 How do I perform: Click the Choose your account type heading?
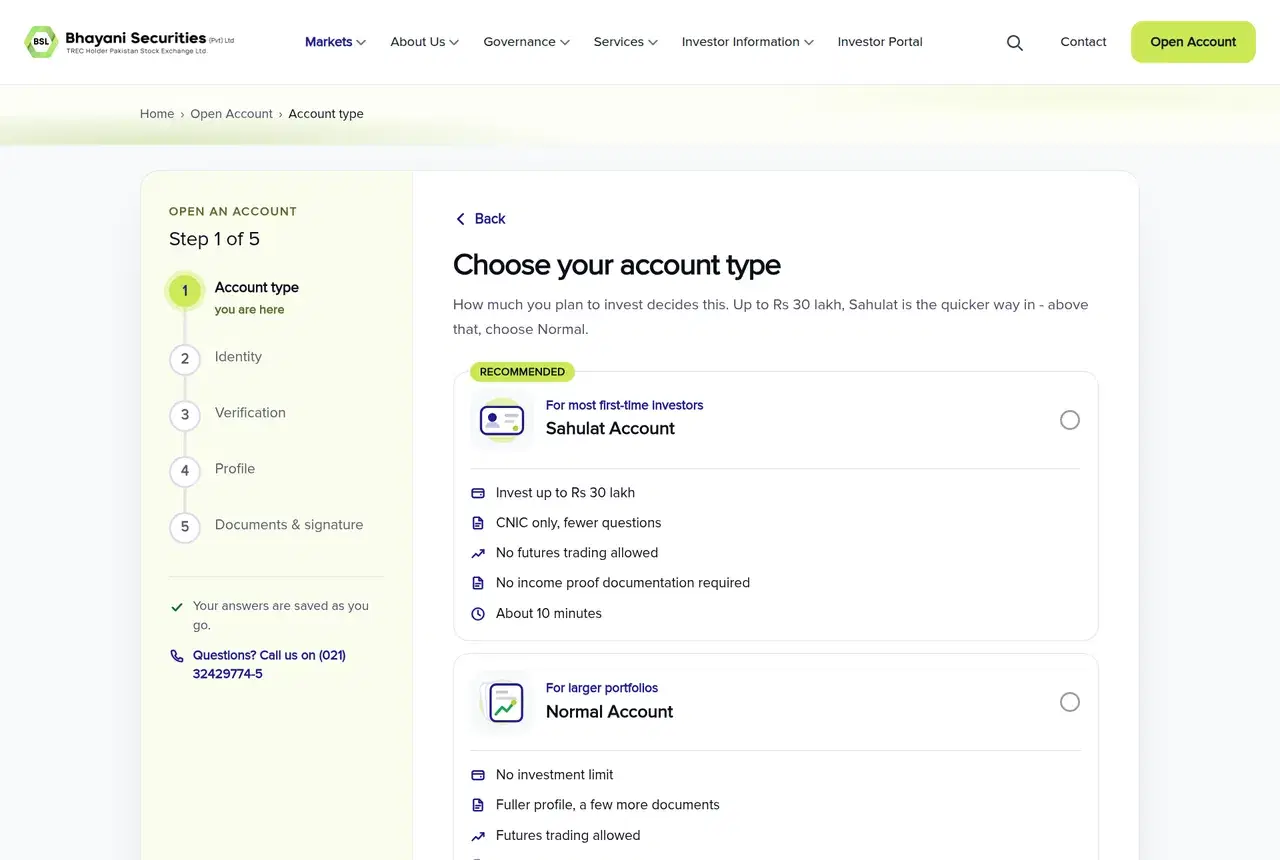(617, 265)
